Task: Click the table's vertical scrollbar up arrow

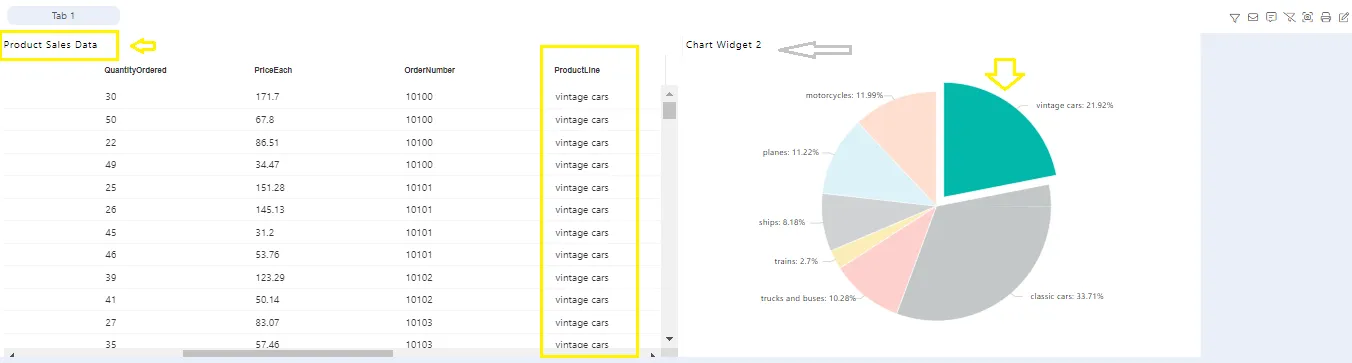Action: point(670,94)
